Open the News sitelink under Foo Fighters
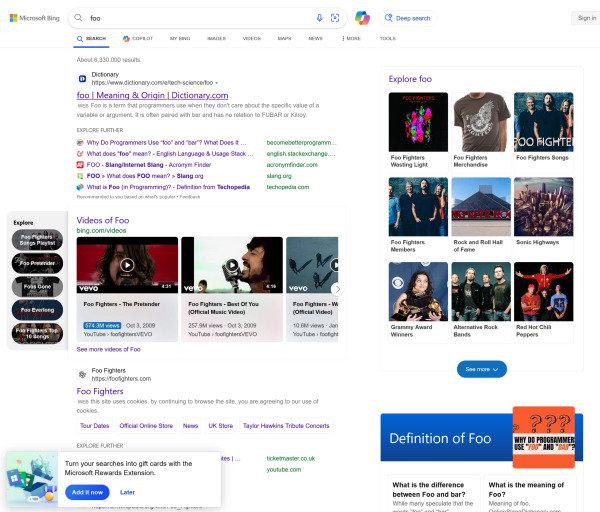The width and height of the screenshot is (600, 512). (191, 426)
